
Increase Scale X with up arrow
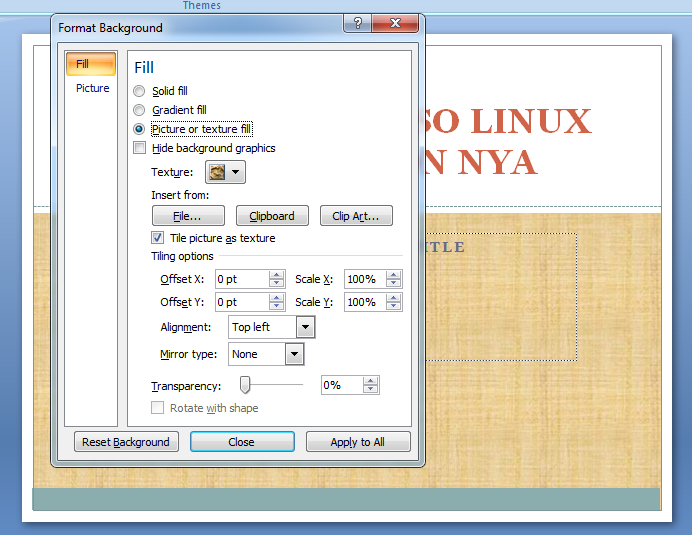tap(393, 275)
